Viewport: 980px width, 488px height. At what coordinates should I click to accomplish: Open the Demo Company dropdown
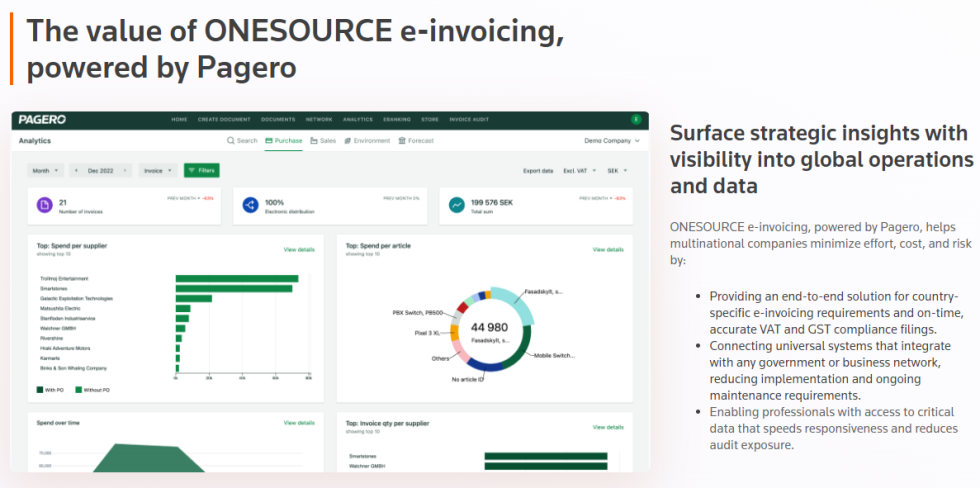[x=612, y=141]
